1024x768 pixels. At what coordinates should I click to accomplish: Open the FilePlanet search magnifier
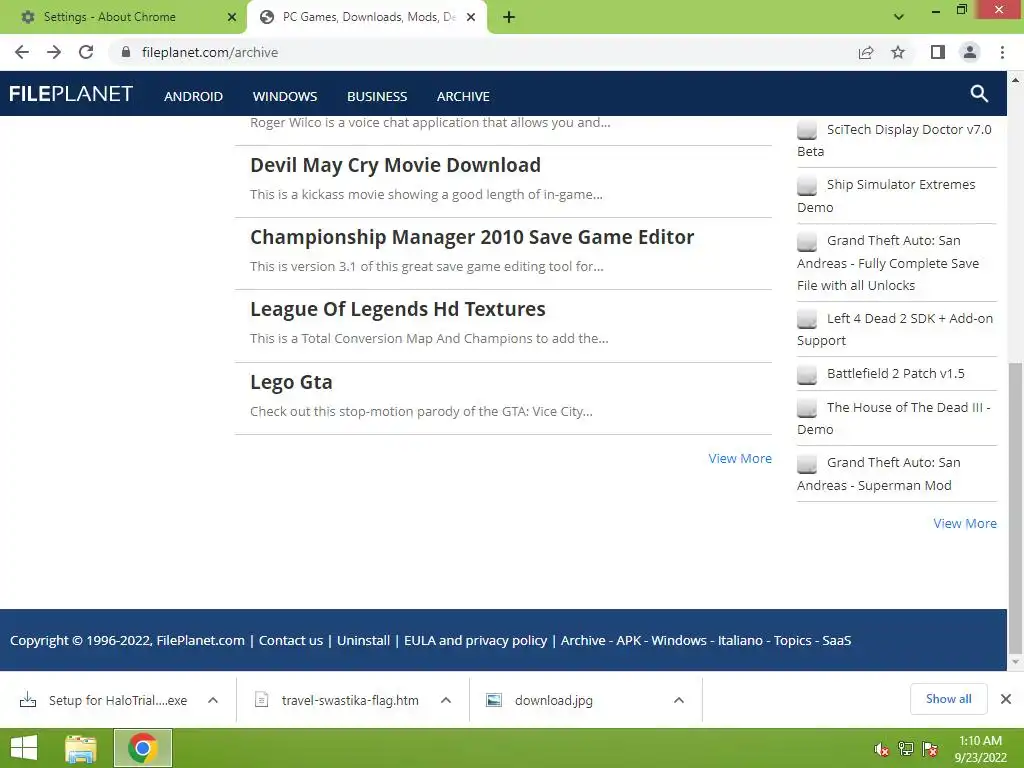click(979, 93)
